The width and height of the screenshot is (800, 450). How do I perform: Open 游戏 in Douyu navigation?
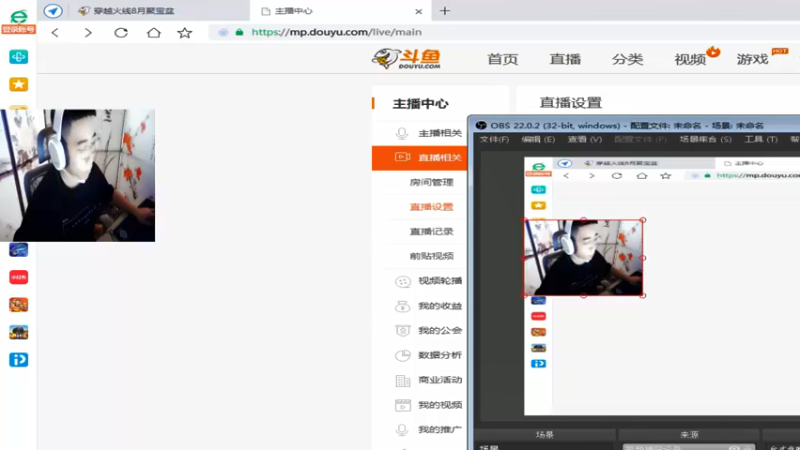tap(752, 59)
